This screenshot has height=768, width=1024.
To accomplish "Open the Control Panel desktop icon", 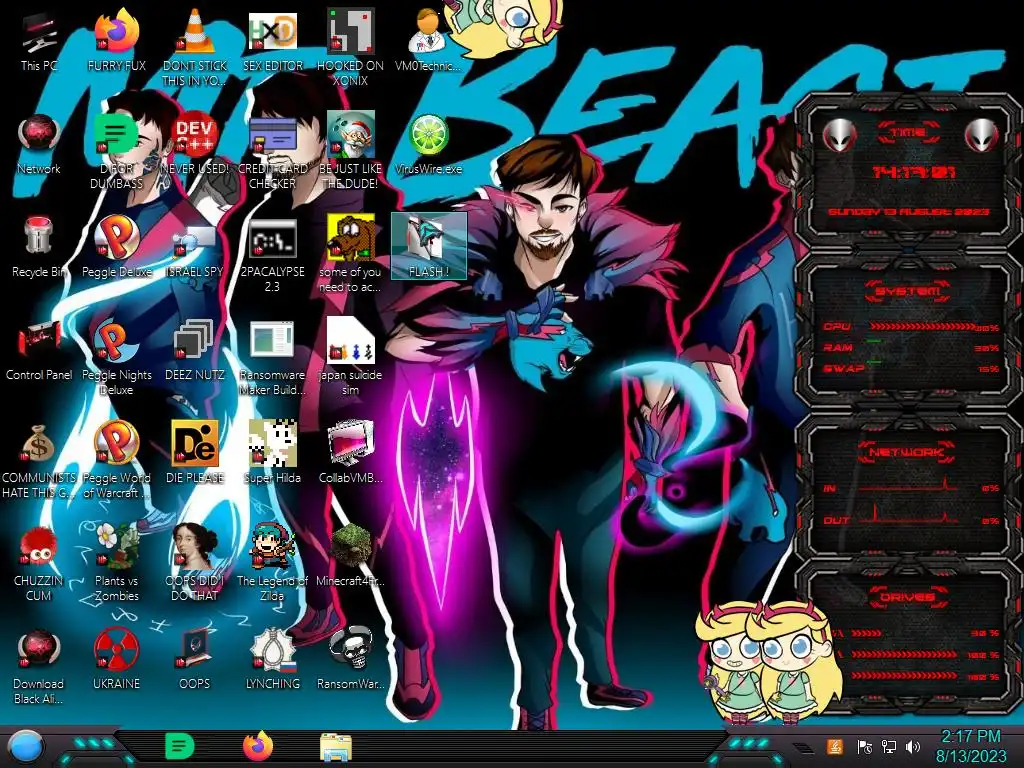I will coord(39,350).
